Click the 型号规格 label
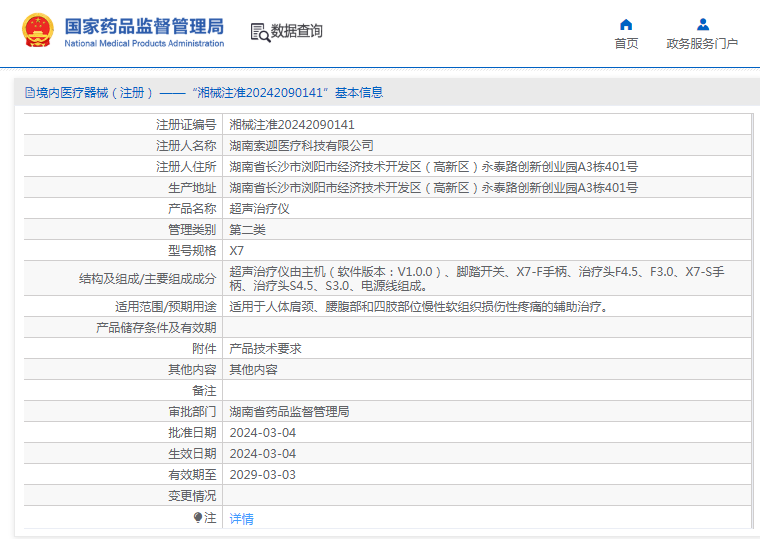760x539 pixels. 192,251
